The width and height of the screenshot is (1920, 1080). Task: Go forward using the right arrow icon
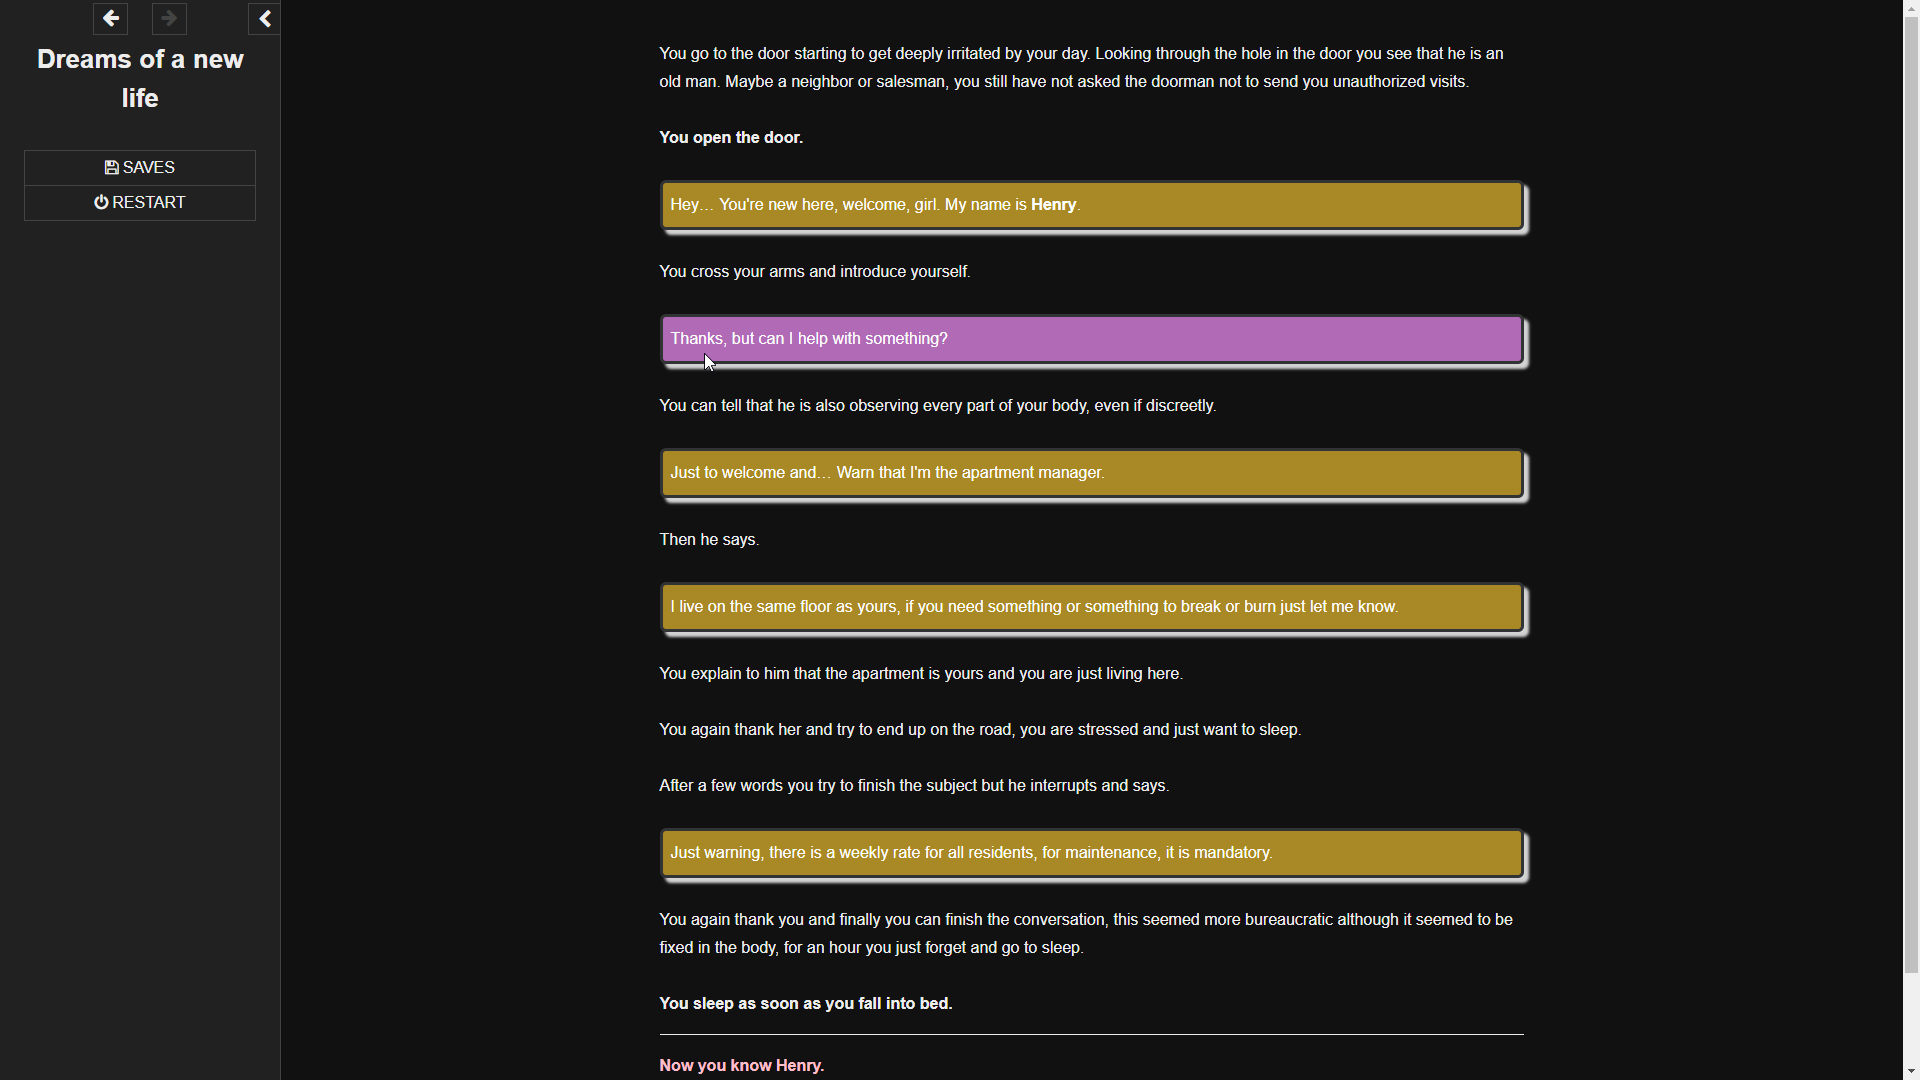tap(169, 18)
